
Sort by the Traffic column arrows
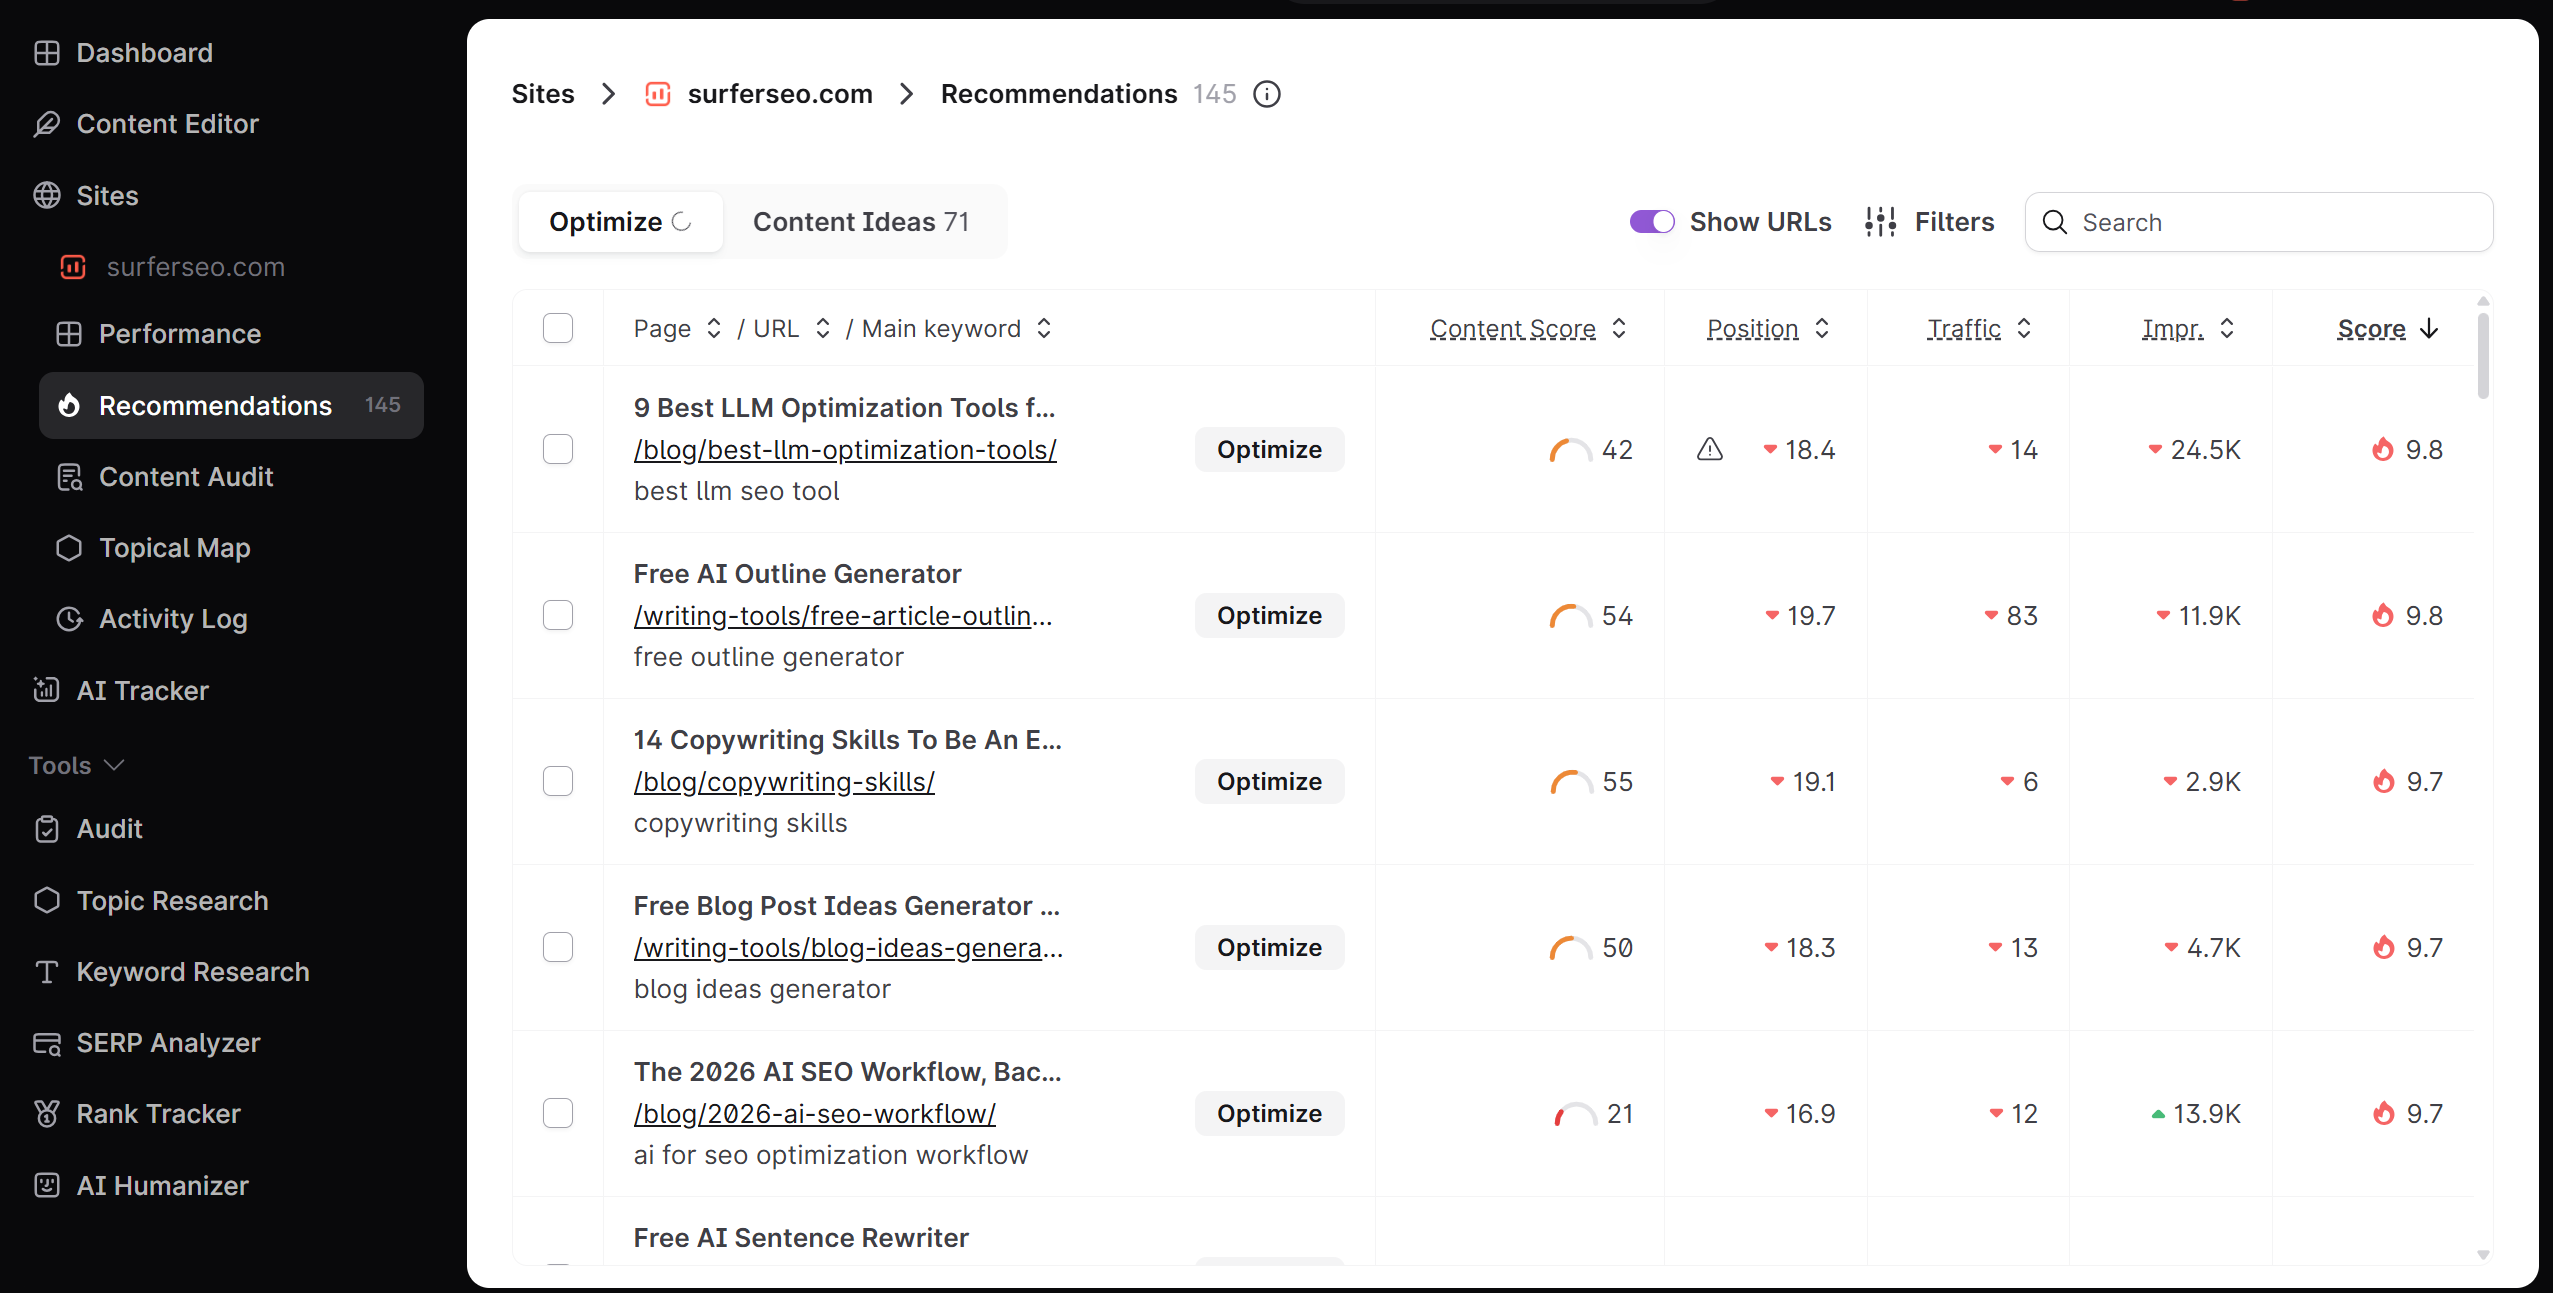(2024, 328)
